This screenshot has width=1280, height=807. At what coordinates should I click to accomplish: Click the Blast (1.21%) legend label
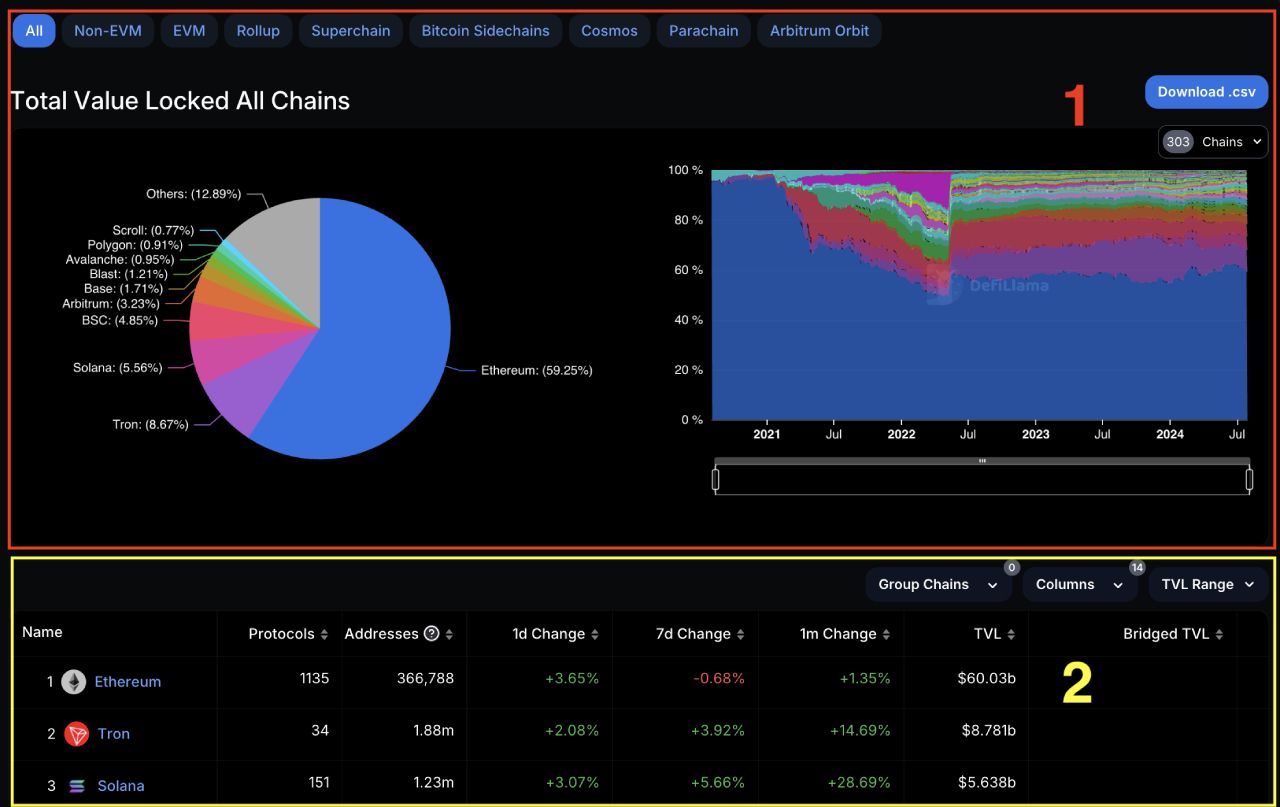pos(129,274)
